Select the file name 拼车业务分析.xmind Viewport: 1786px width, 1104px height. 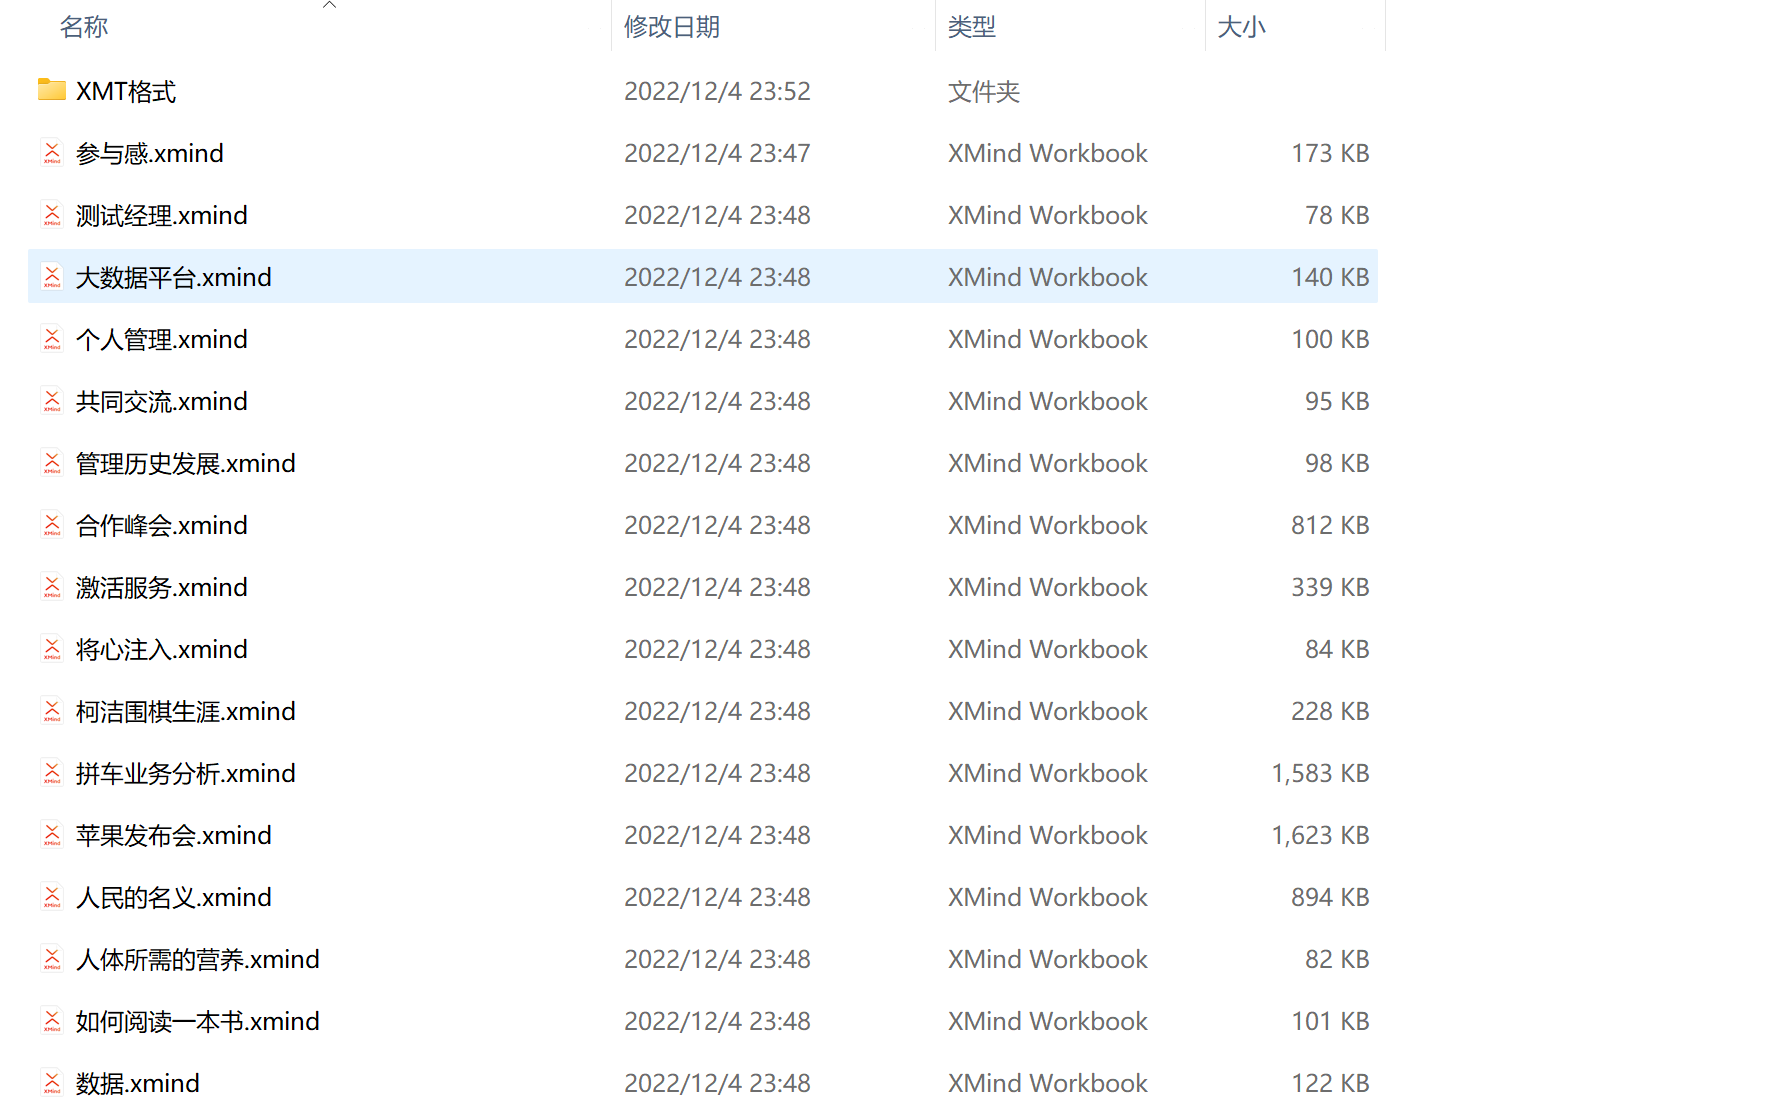pyautogui.click(x=186, y=773)
